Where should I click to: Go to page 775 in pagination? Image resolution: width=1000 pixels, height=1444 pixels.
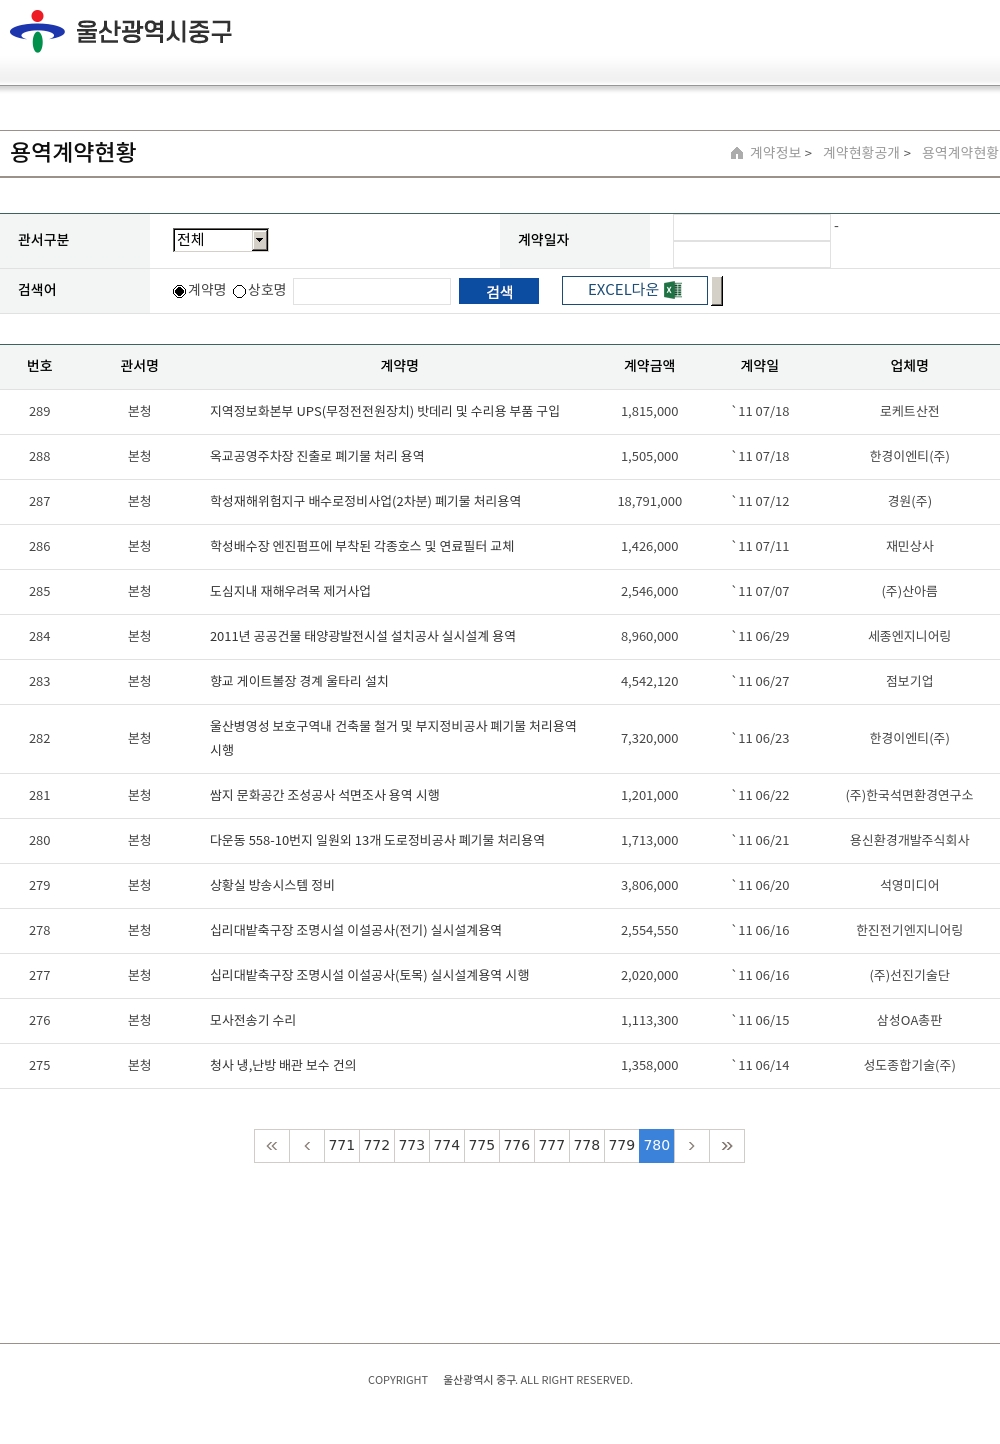[482, 1146]
